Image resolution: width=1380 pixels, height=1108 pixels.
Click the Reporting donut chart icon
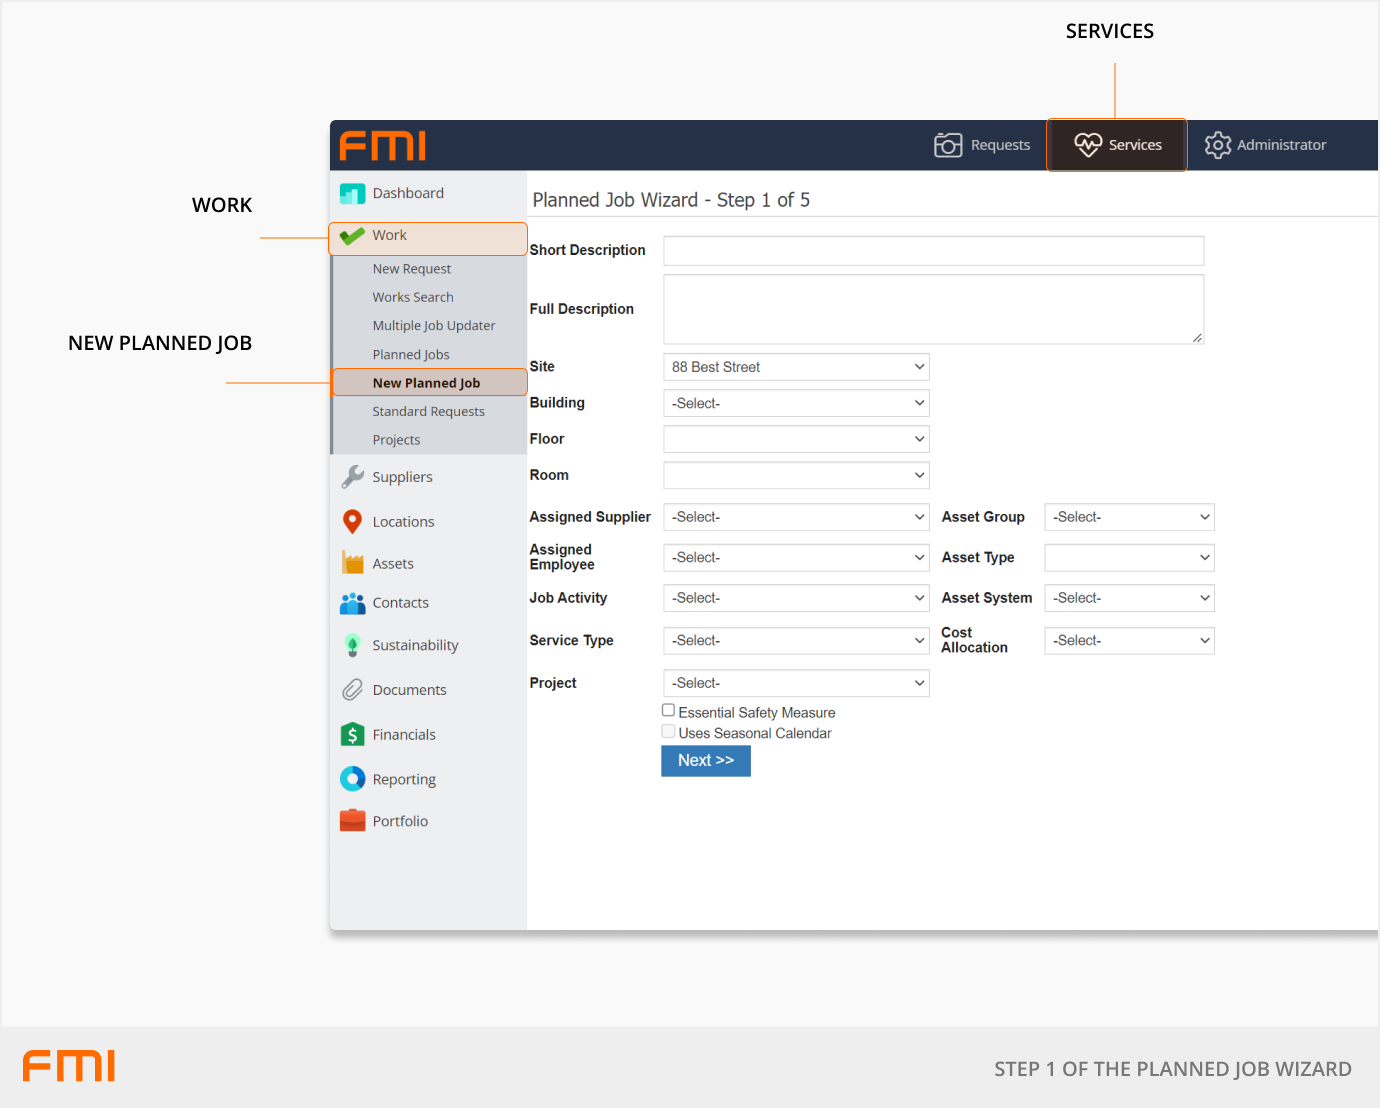click(x=352, y=779)
